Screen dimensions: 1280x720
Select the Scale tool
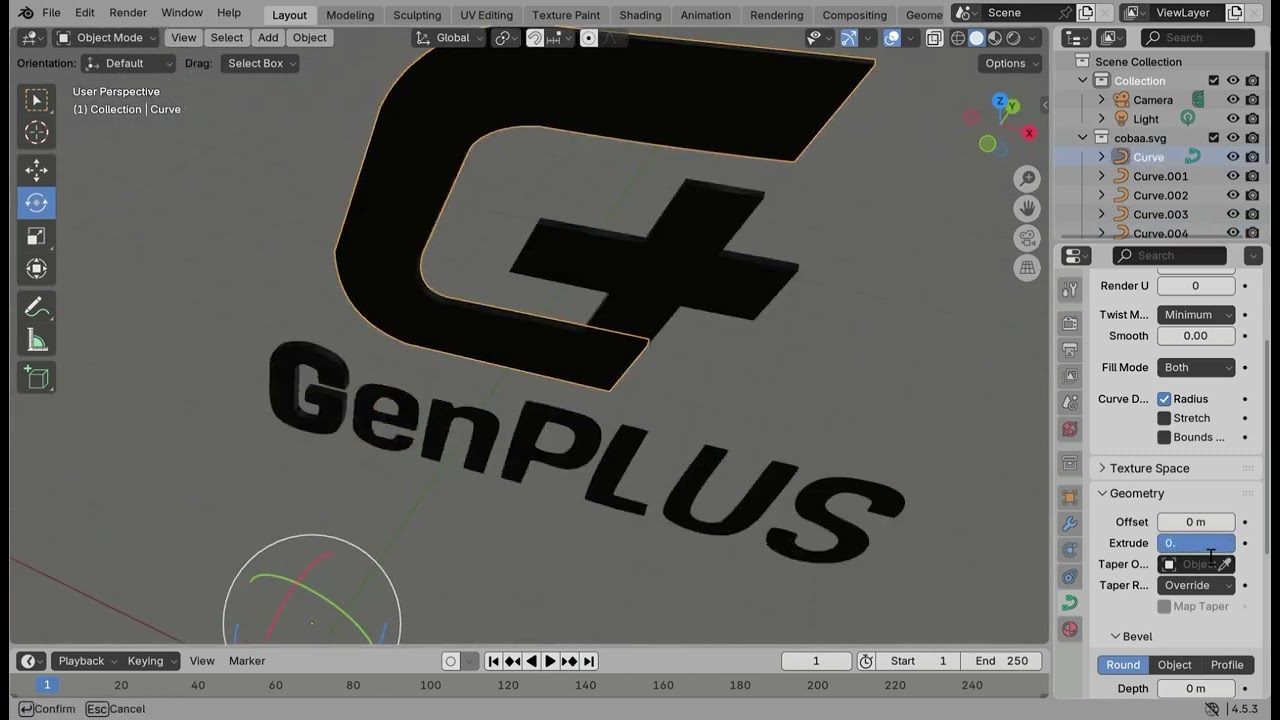[x=36, y=236]
